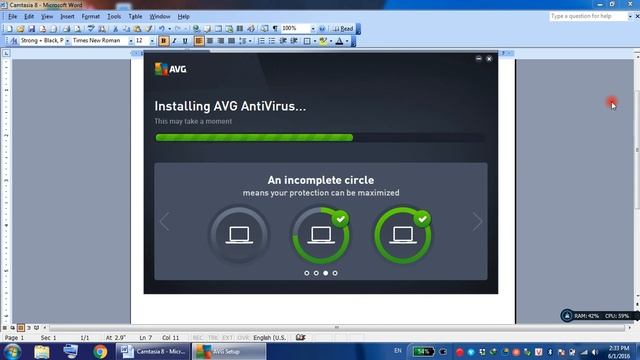Decrease the paragraph indent
Image resolution: width=640 pixels, height=360 pixels.
(x=282, y=41)
